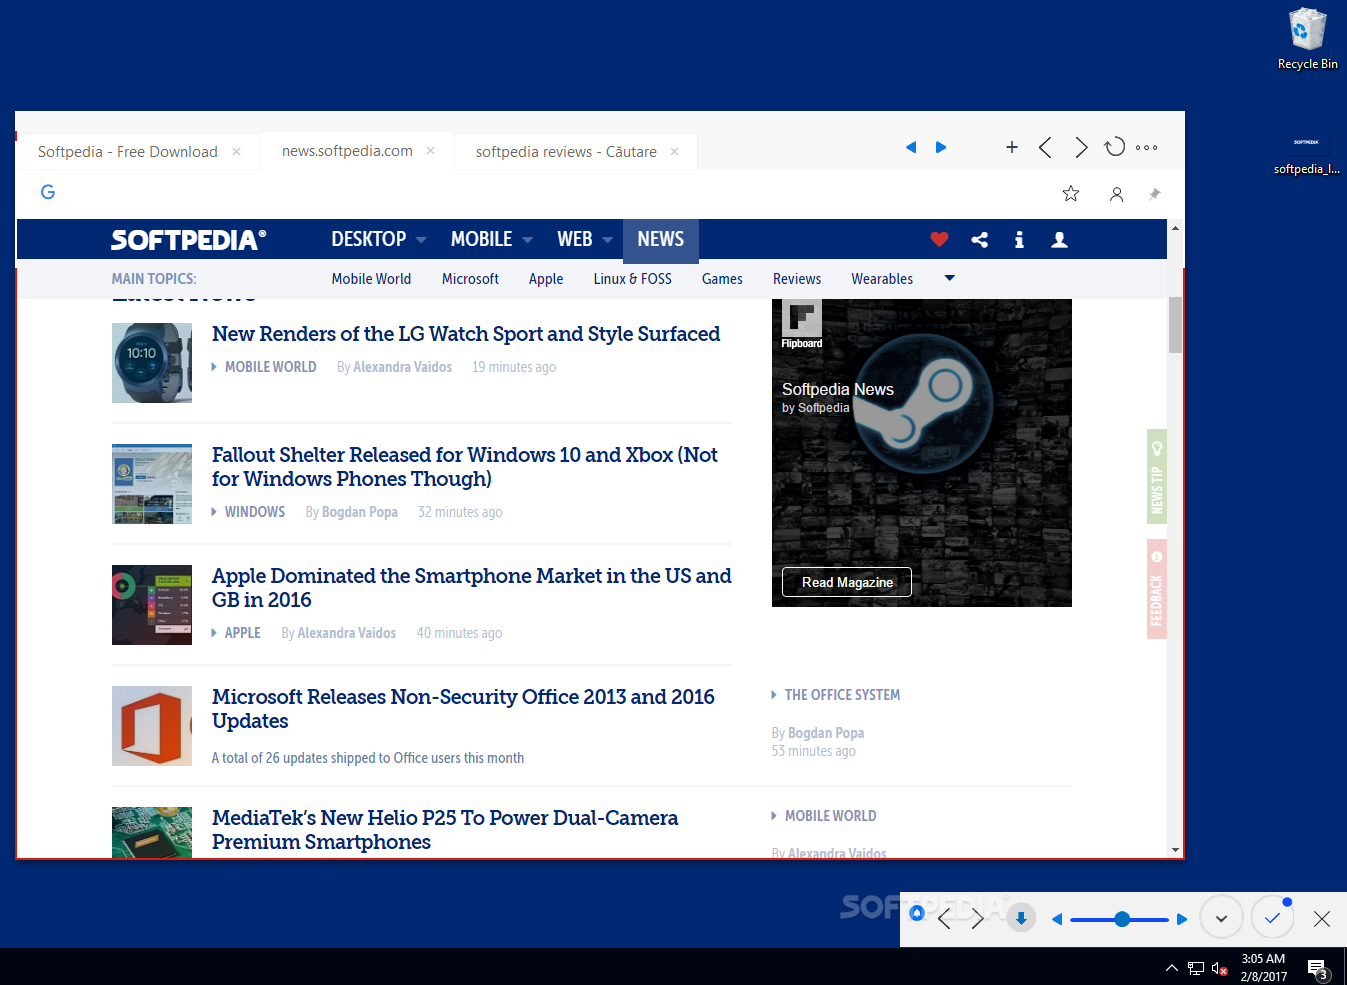Open the Mobile World topic
The image size is (1347, 985).
tap(371, 279)
